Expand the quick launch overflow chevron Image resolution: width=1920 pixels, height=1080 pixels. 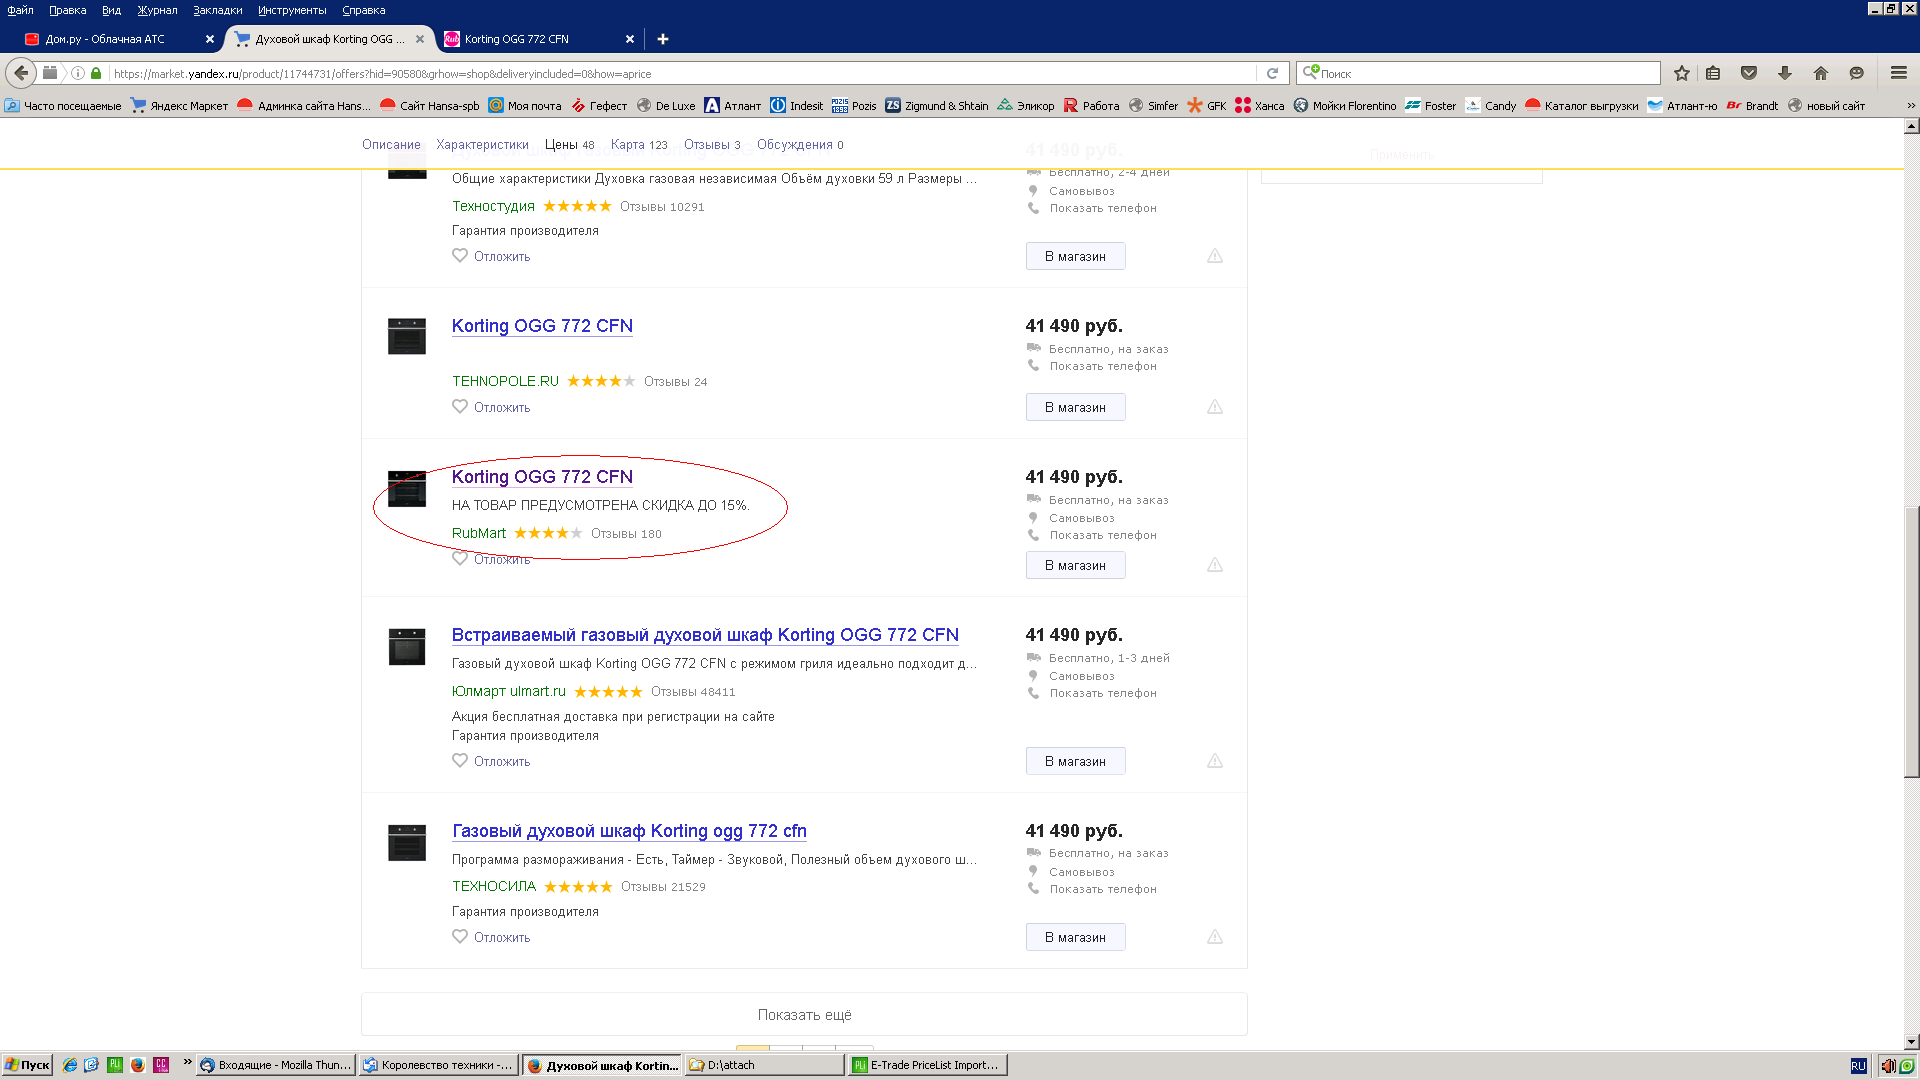pos(187,1062)
